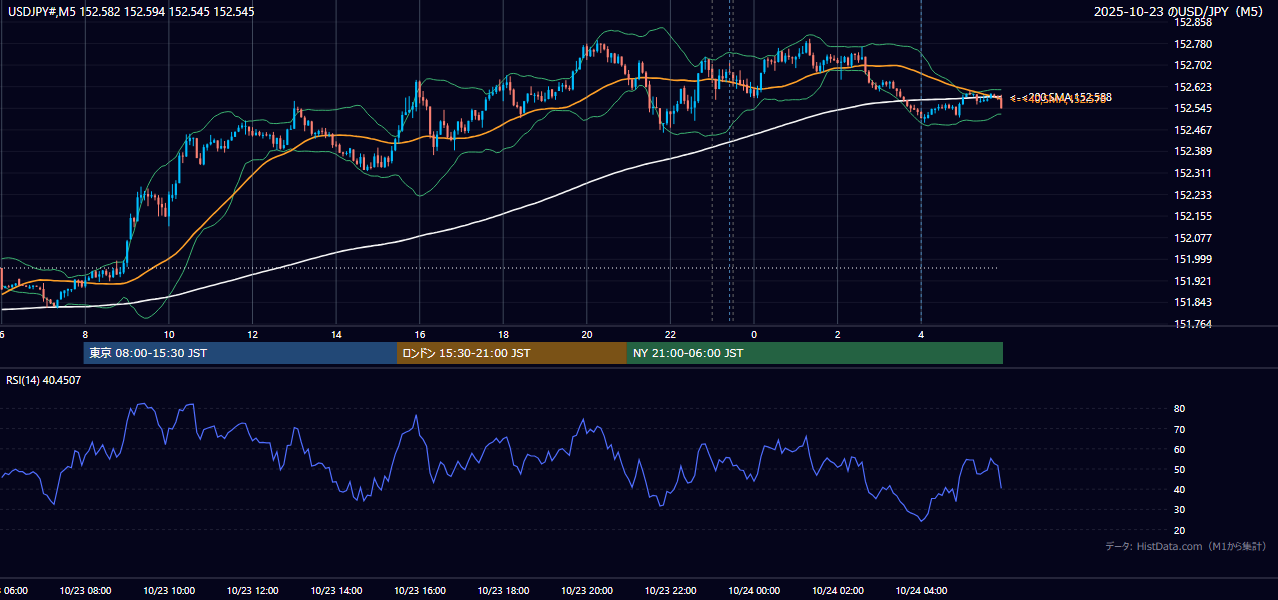The width and height of the screenshot is (1278, 600).
Task: Click hour tick 22 under the price chart
Action: coord(670,335)
